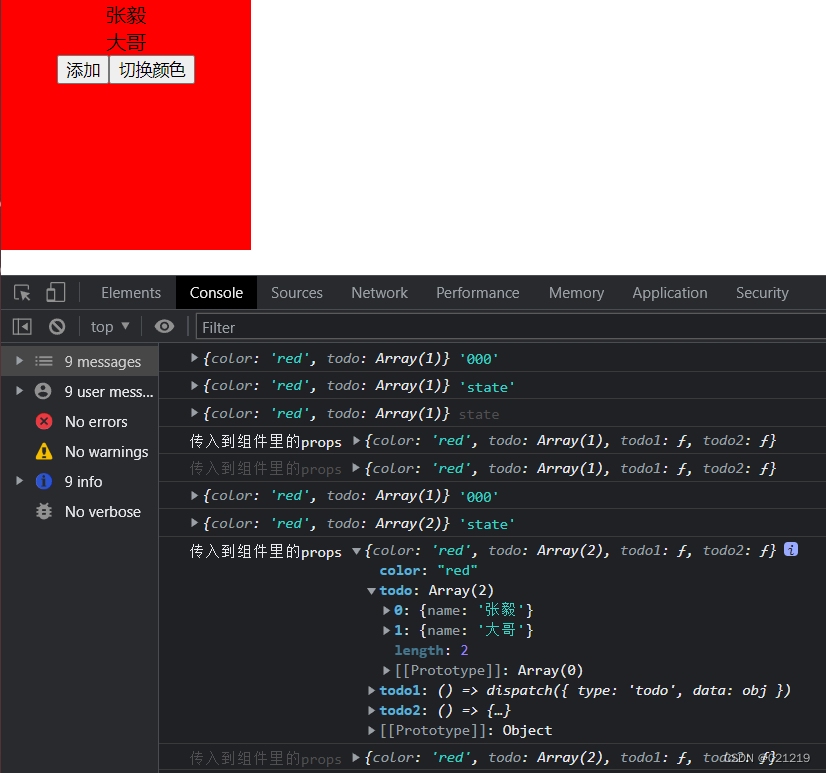Screen dimensions: 826x773
Task: Clear the console messages
Action: pyautogui.click(x=57, y=326)
